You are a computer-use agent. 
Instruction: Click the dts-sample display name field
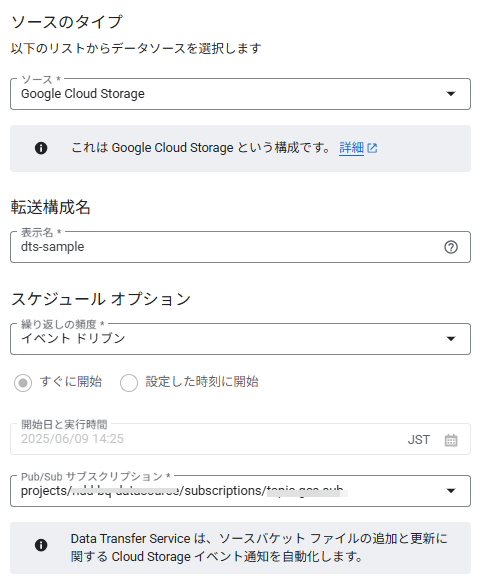[240, 247]
